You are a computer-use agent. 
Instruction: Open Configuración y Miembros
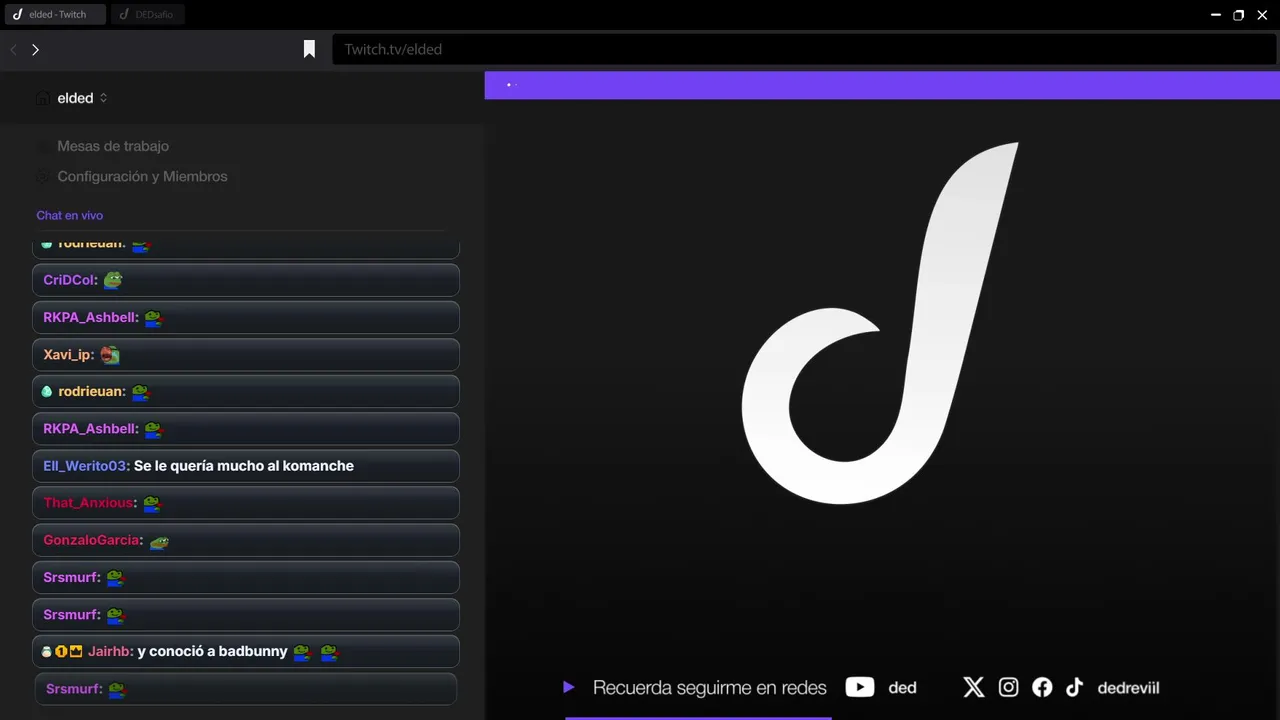click(142, 176)
